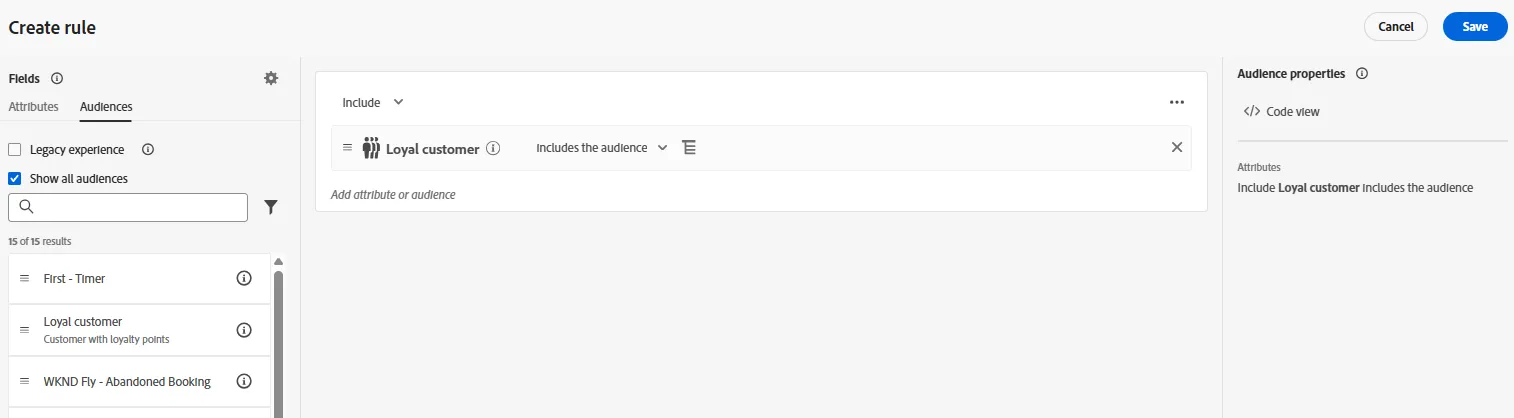Save the rule

[1475, 27]
